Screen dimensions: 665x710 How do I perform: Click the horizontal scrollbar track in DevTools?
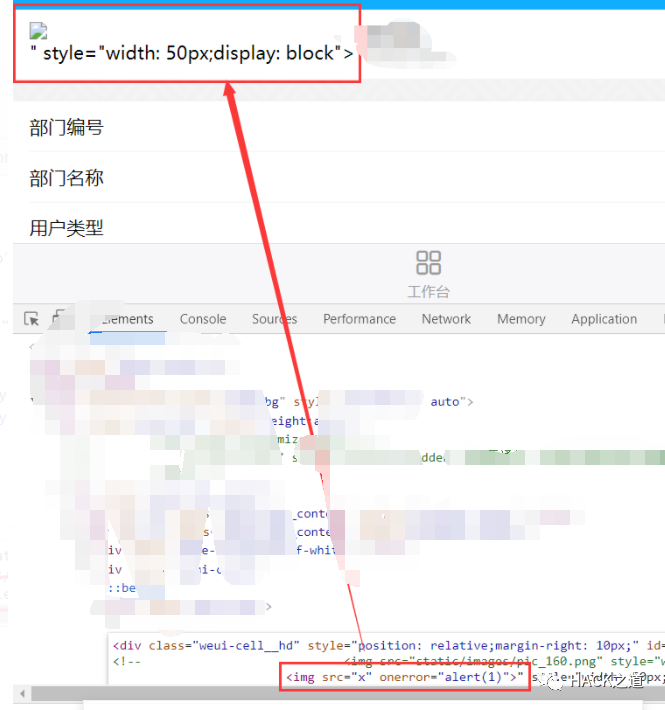(x=348, y=693)
